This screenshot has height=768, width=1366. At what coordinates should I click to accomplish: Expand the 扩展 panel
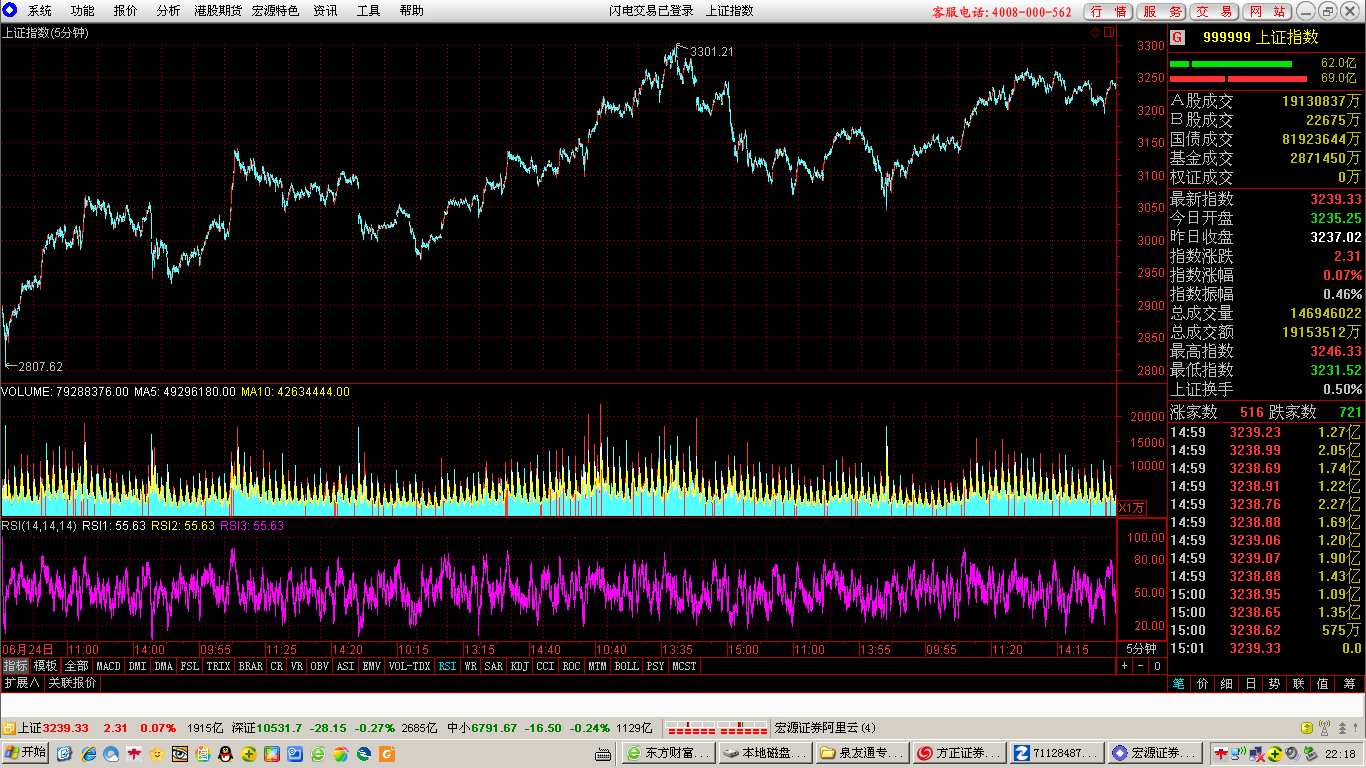[x=21, y=683]
